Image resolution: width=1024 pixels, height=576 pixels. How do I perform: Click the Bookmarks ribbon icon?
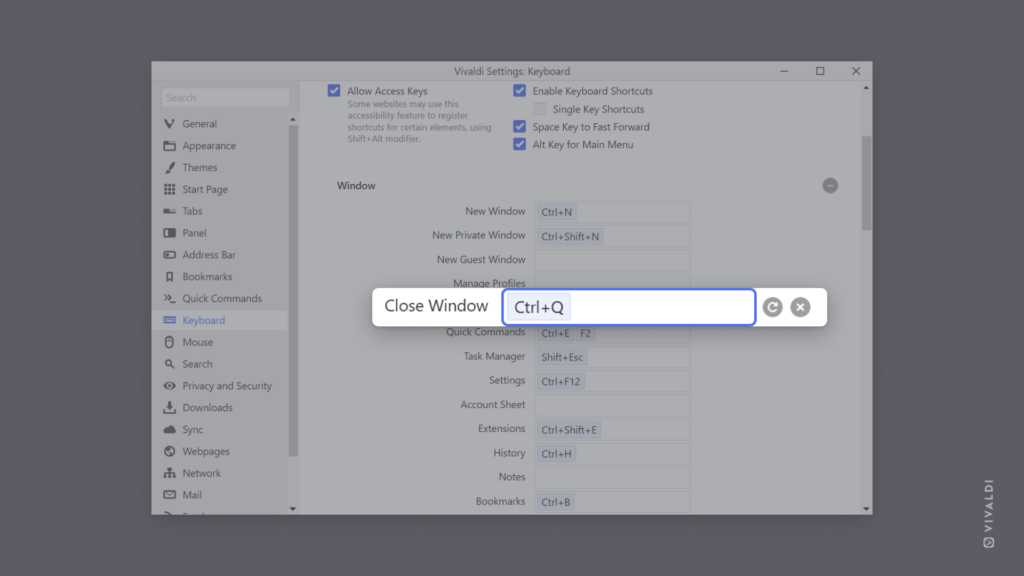169,277
